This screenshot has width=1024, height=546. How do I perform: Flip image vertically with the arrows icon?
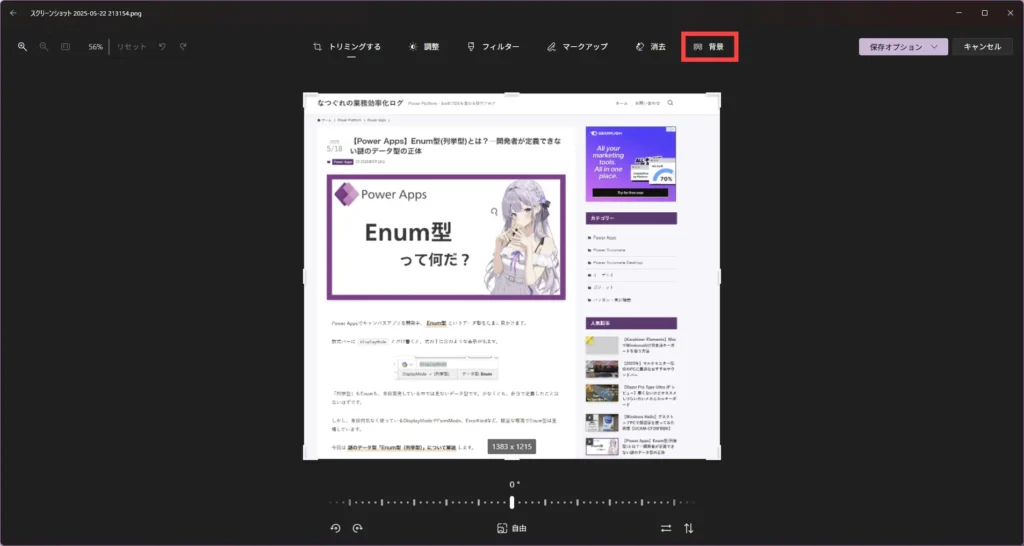(689, 528)
